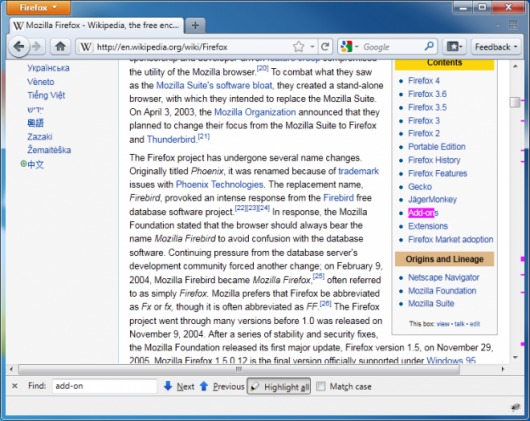530x421 pixels.
Task: Close the find bar with the X icon
Action: (x=15, y=386)
